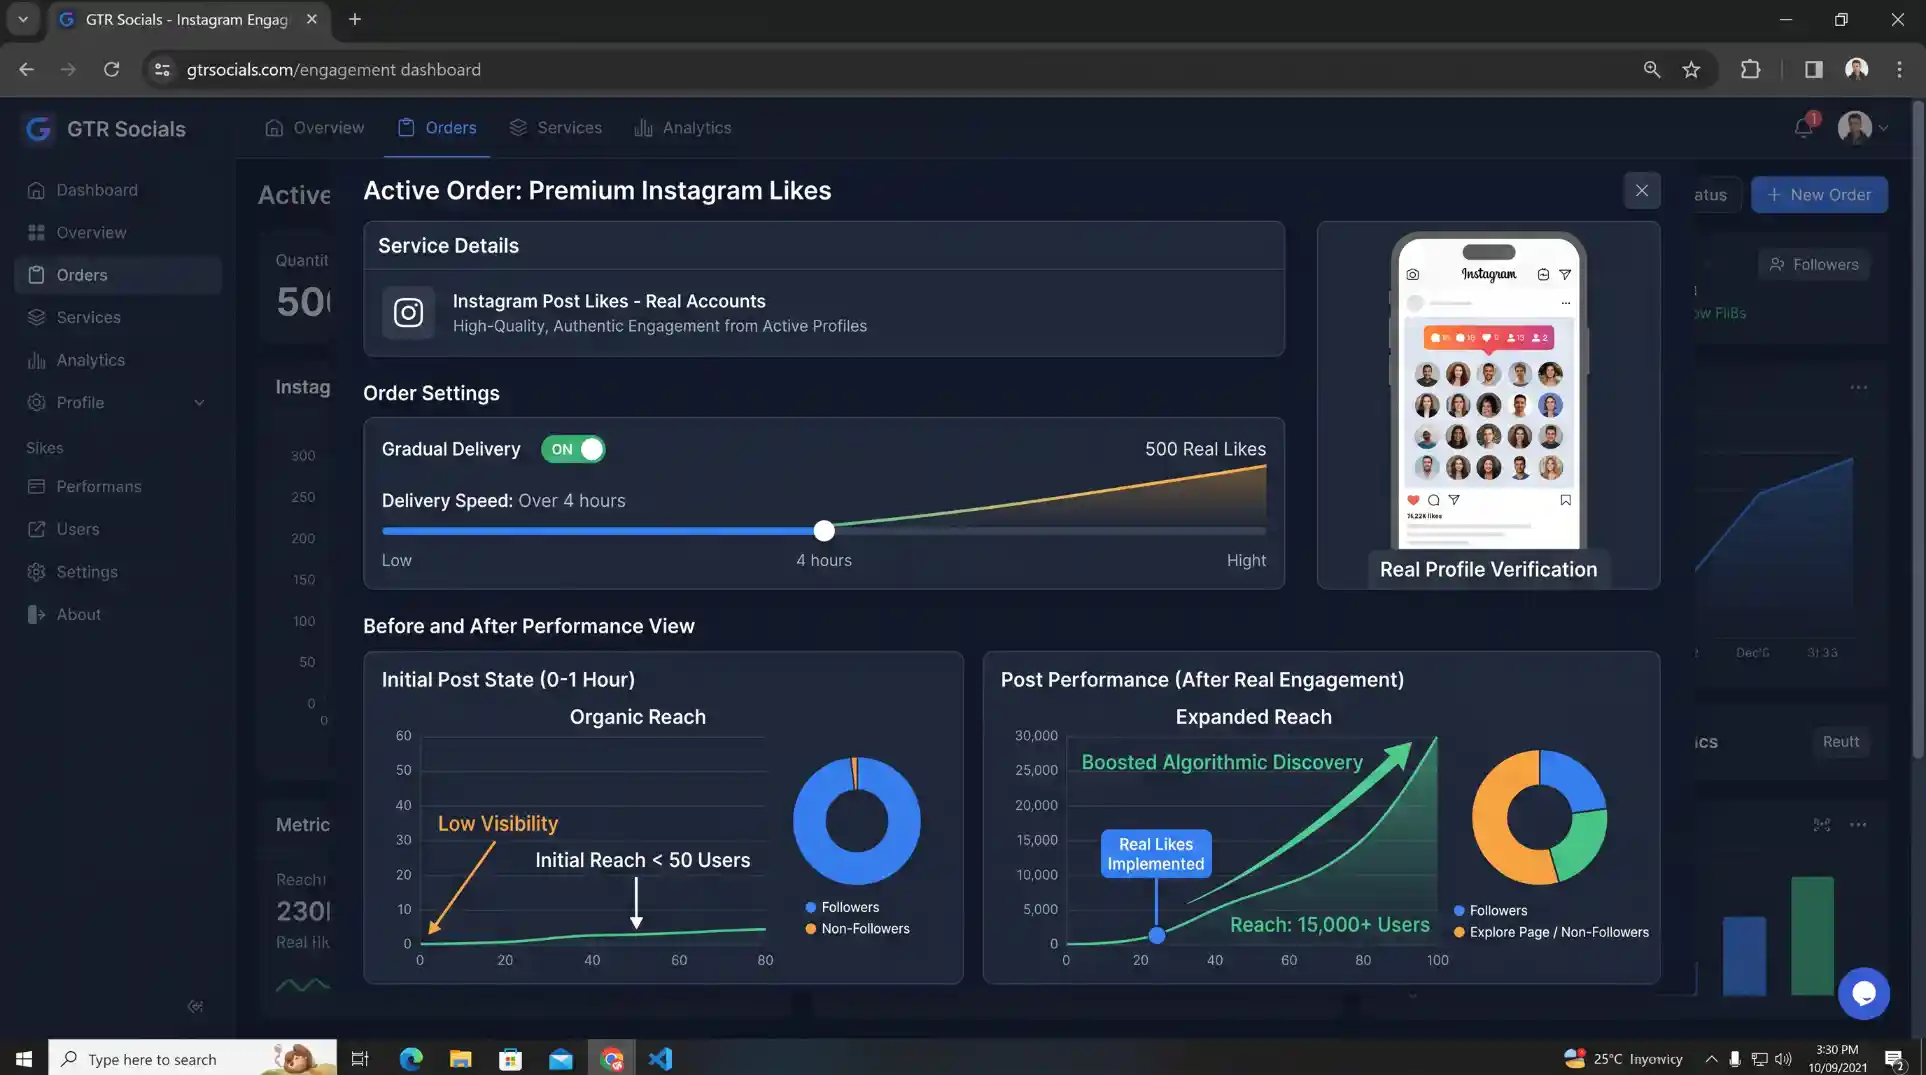Open the three-dots menu on the bar chart card
The image size is (1926, 1075).
[x=1858, y=825]
